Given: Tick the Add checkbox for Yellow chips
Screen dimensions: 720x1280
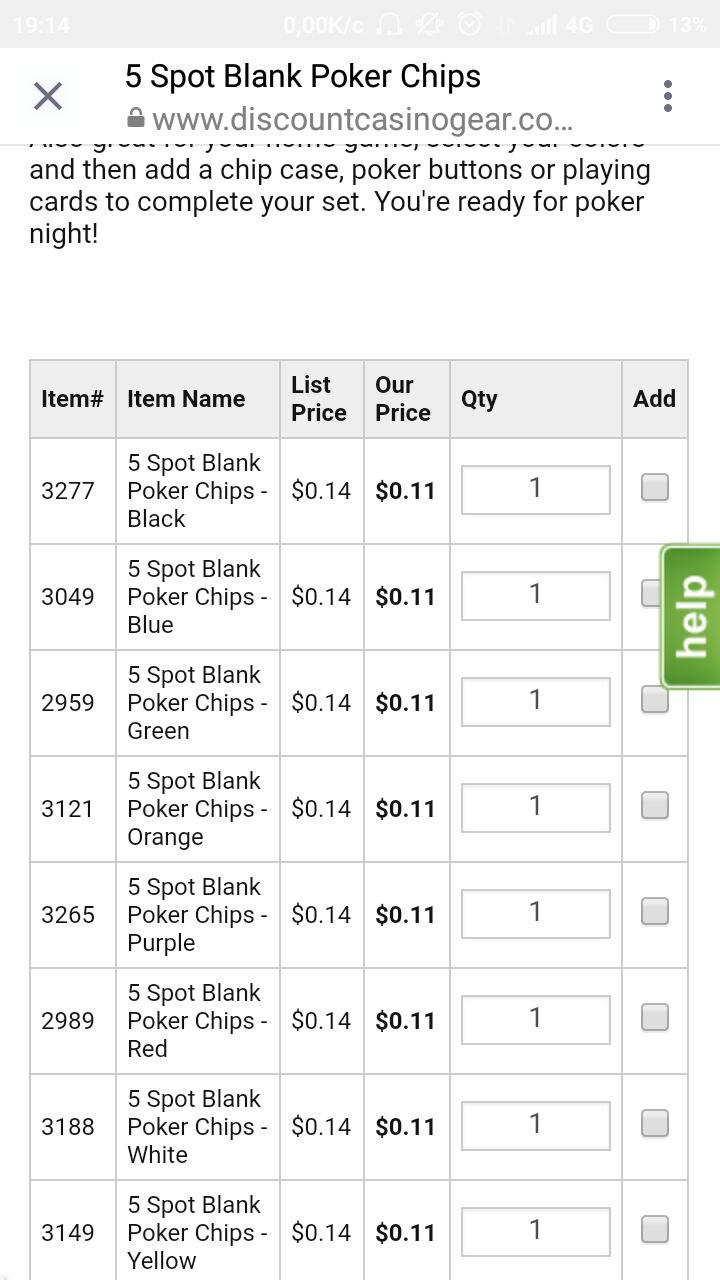Looking at the screenshot, I should point(655,1228).
